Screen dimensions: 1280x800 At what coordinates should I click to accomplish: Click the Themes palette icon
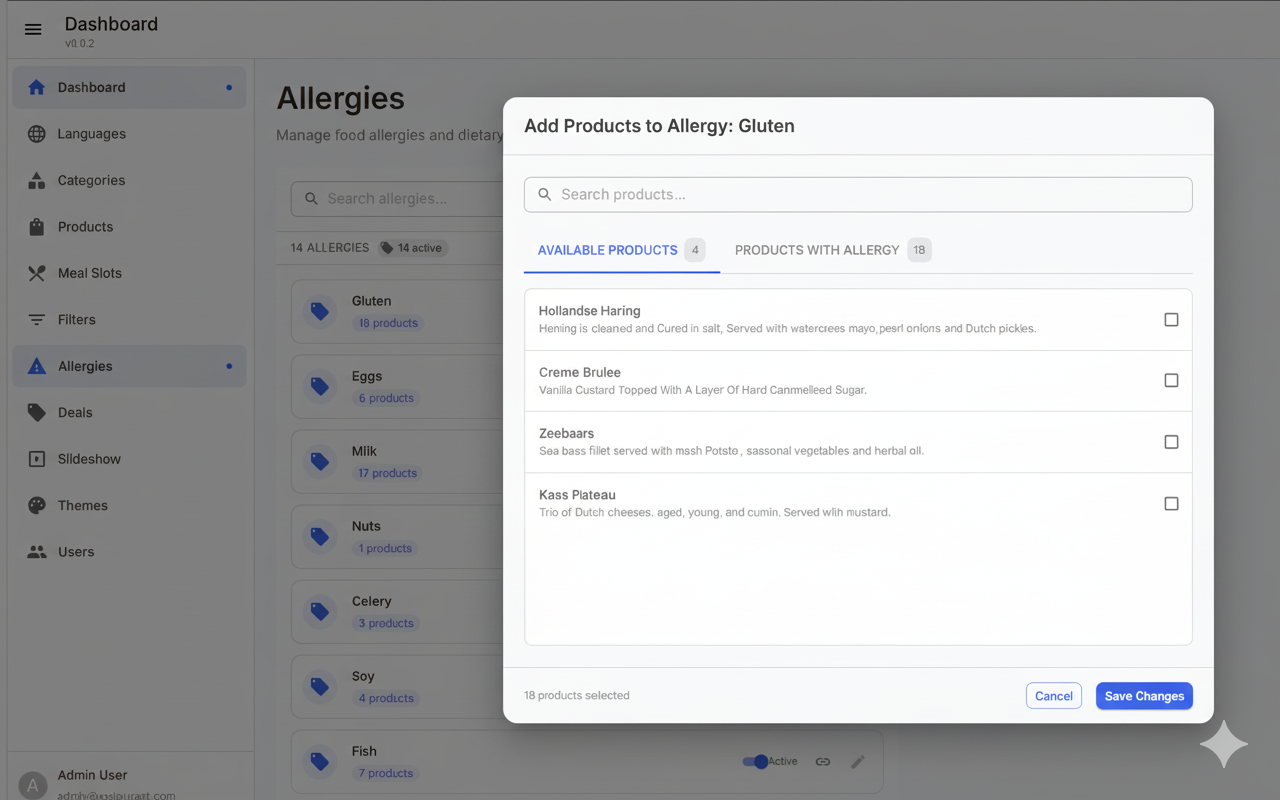tap(36, 505)
